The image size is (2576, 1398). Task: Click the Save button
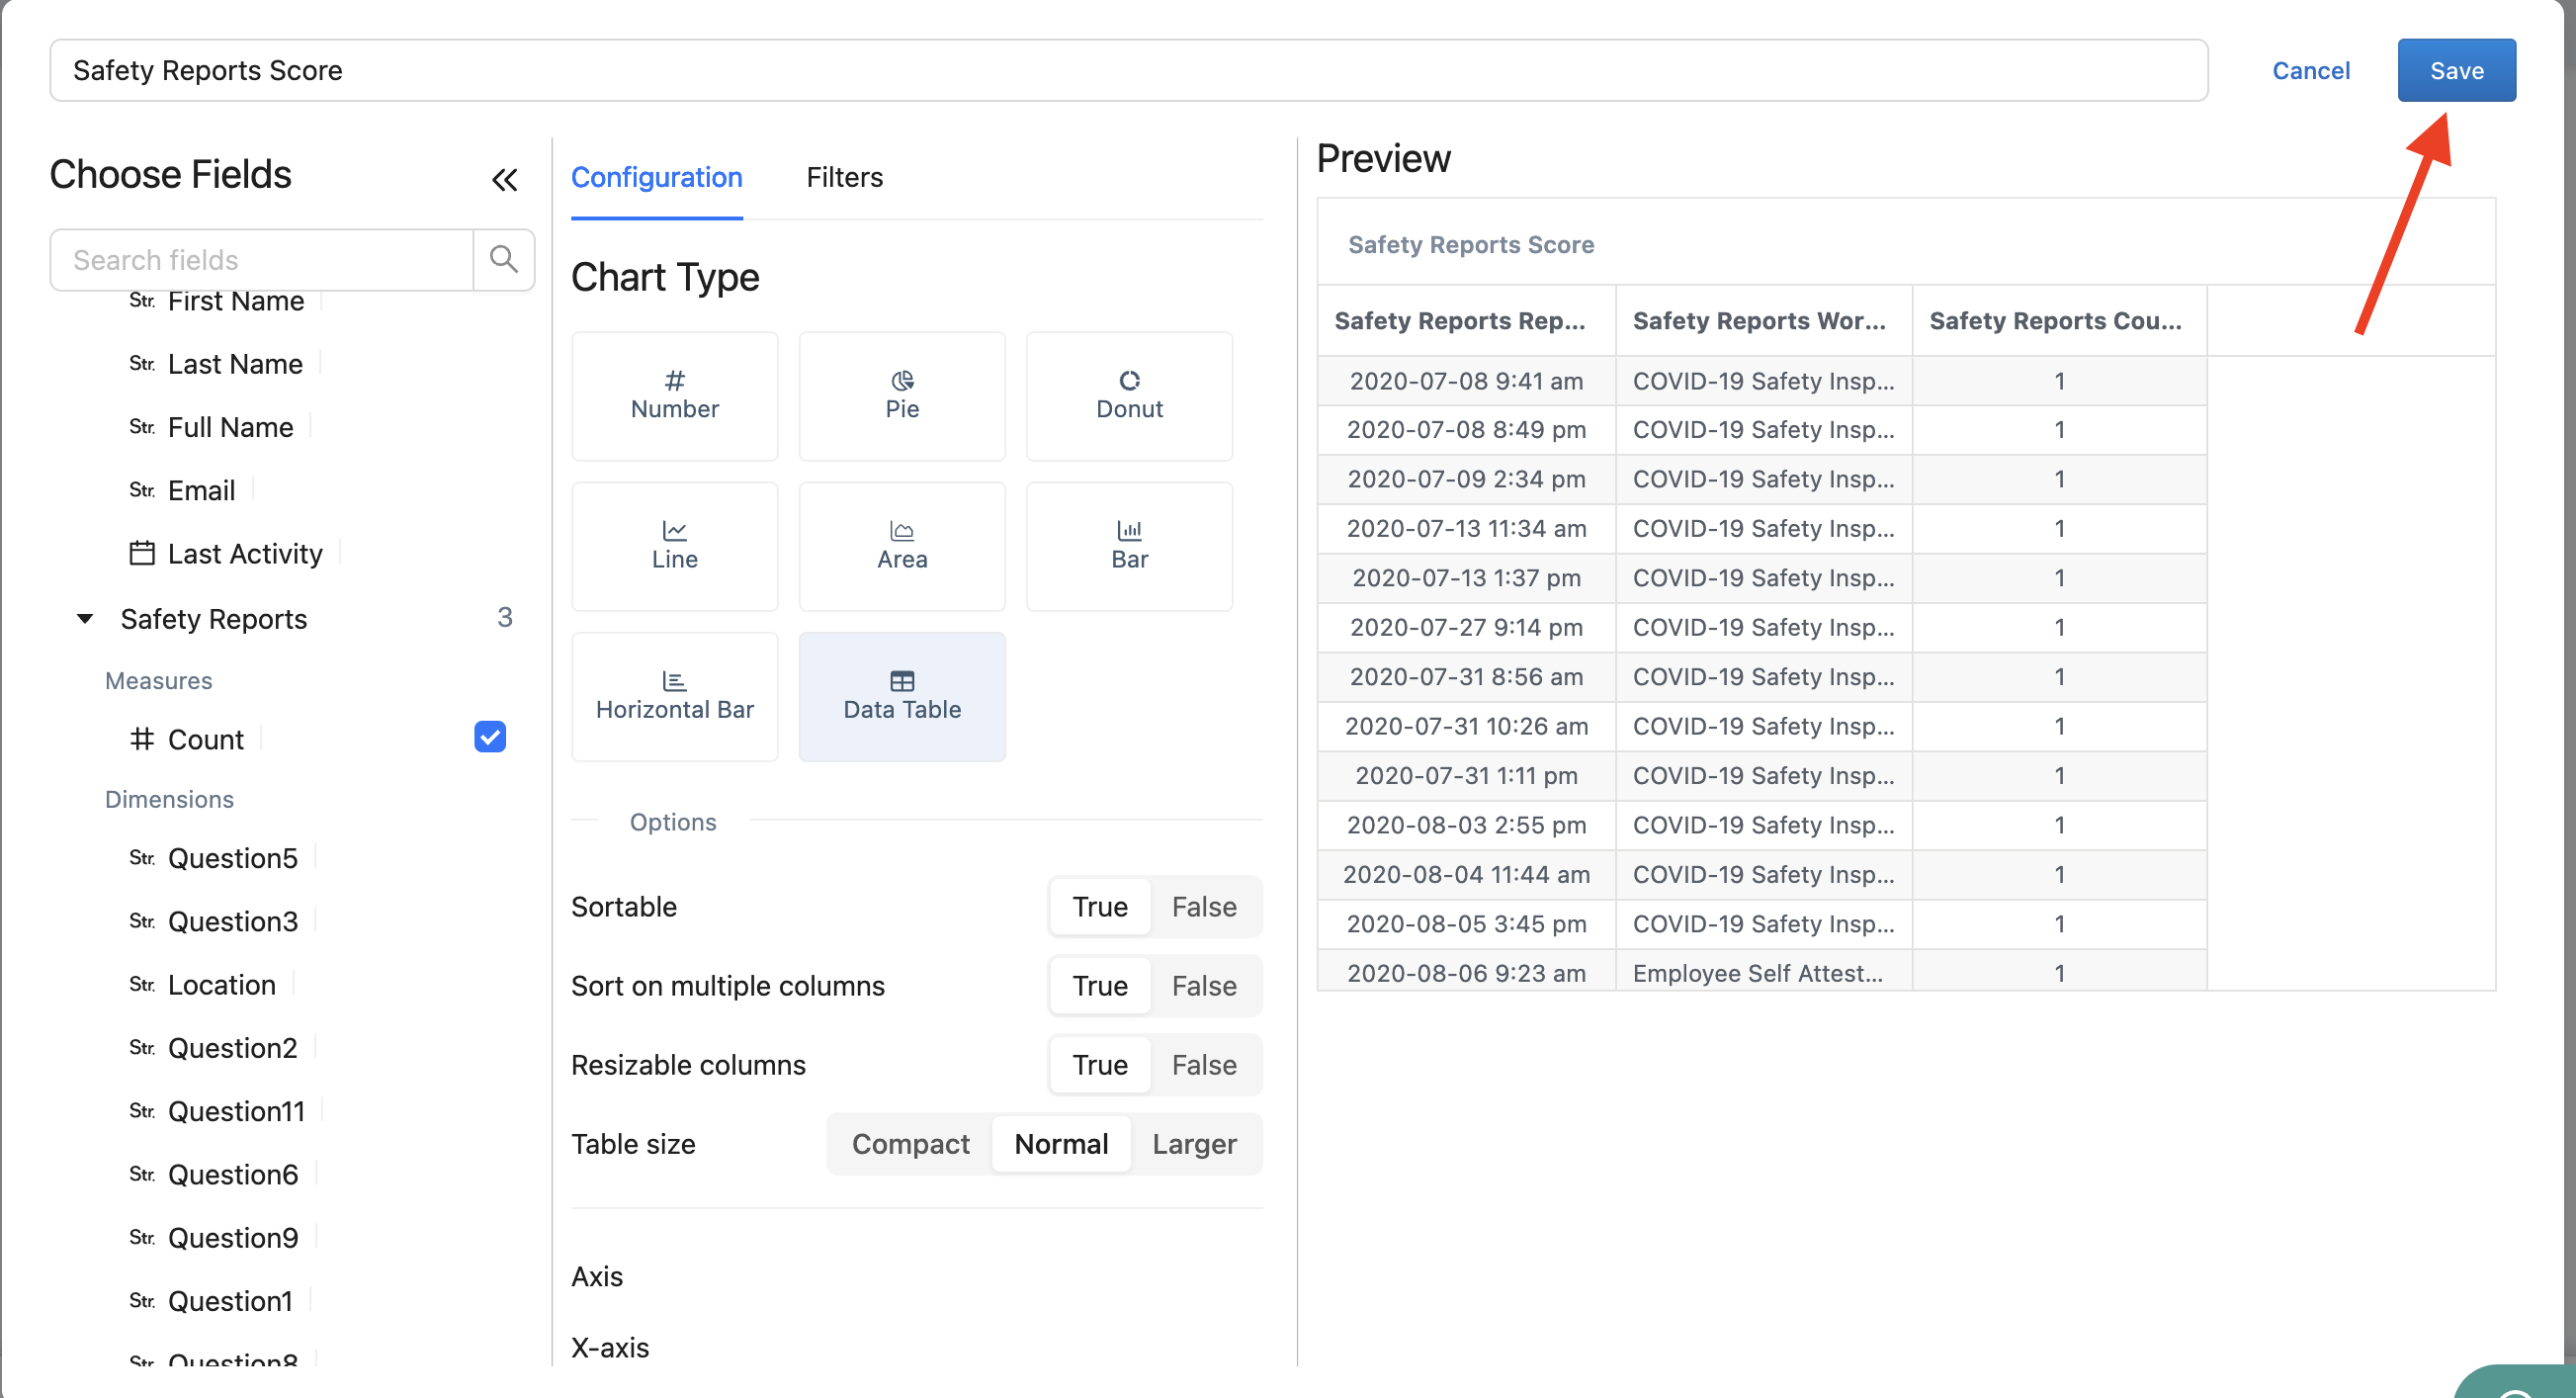(2456, 70)
